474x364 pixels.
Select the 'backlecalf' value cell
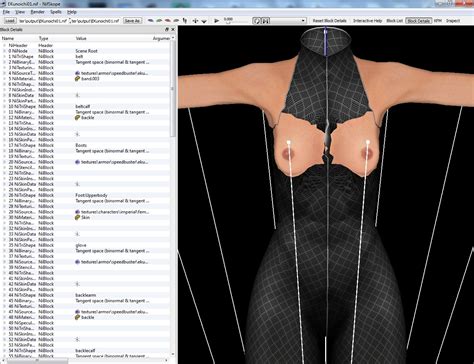[x=85, y=351]
